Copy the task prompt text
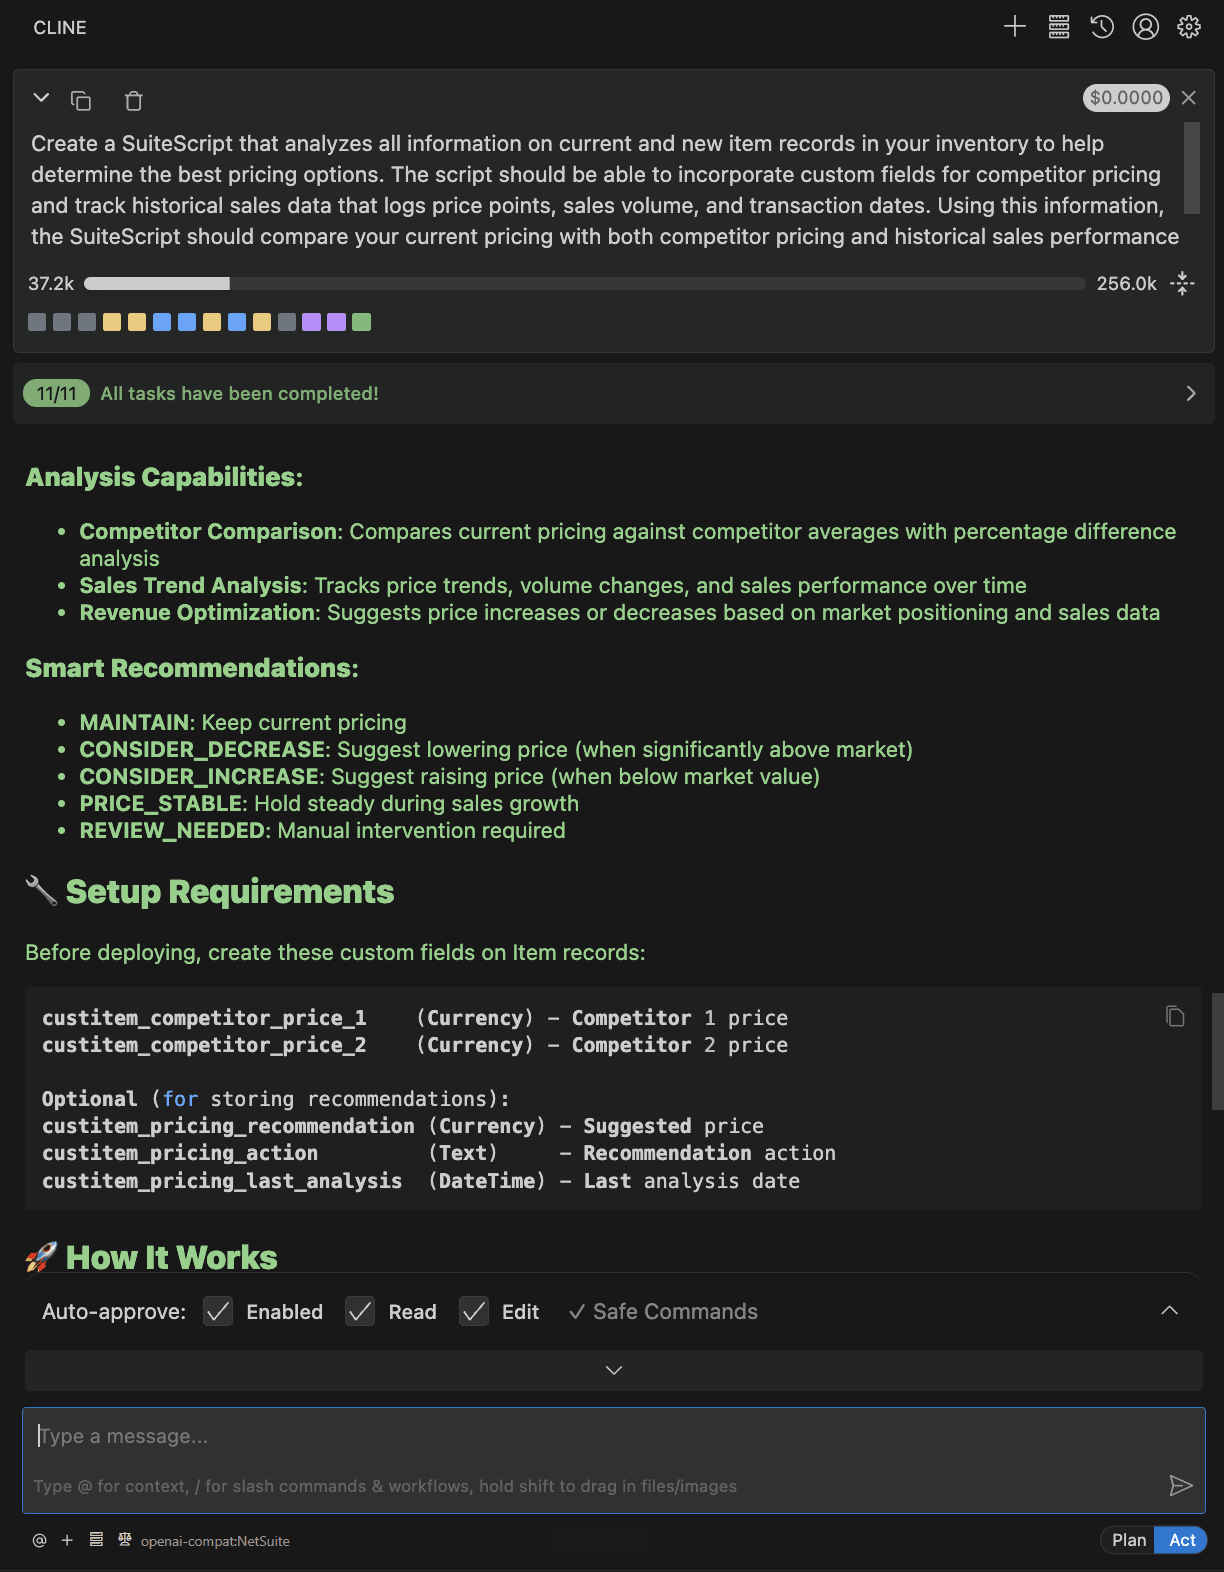The image size is (1224, 1572). coord(81,100)
